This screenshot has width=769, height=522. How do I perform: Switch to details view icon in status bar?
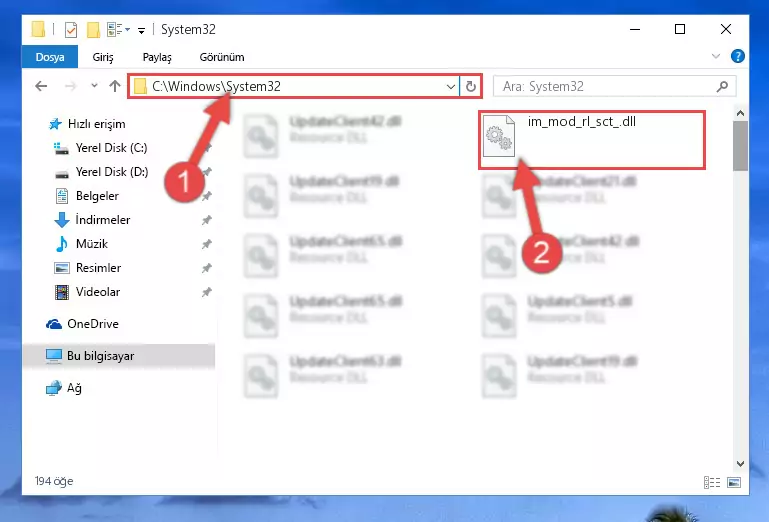pyautogui.click(x=712, y=482)
